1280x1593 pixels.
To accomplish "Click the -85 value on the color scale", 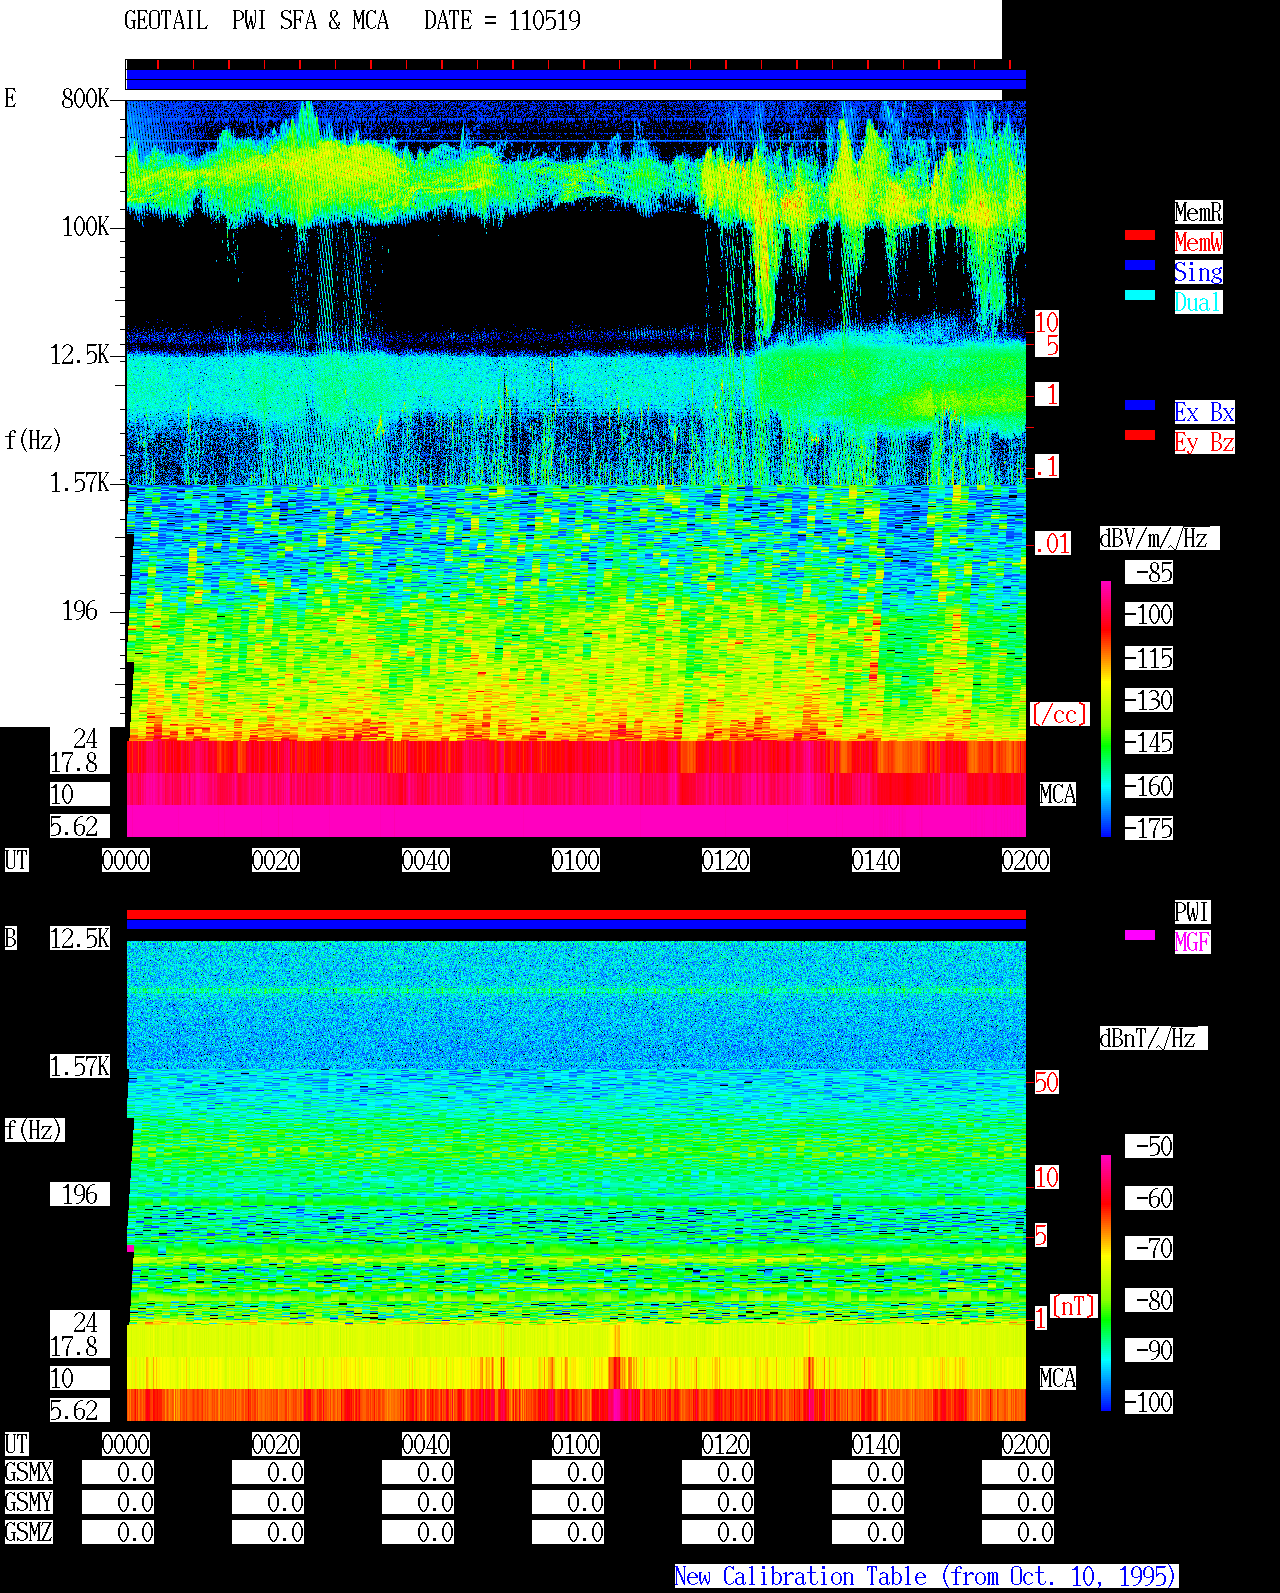I will coord(1149,572).
